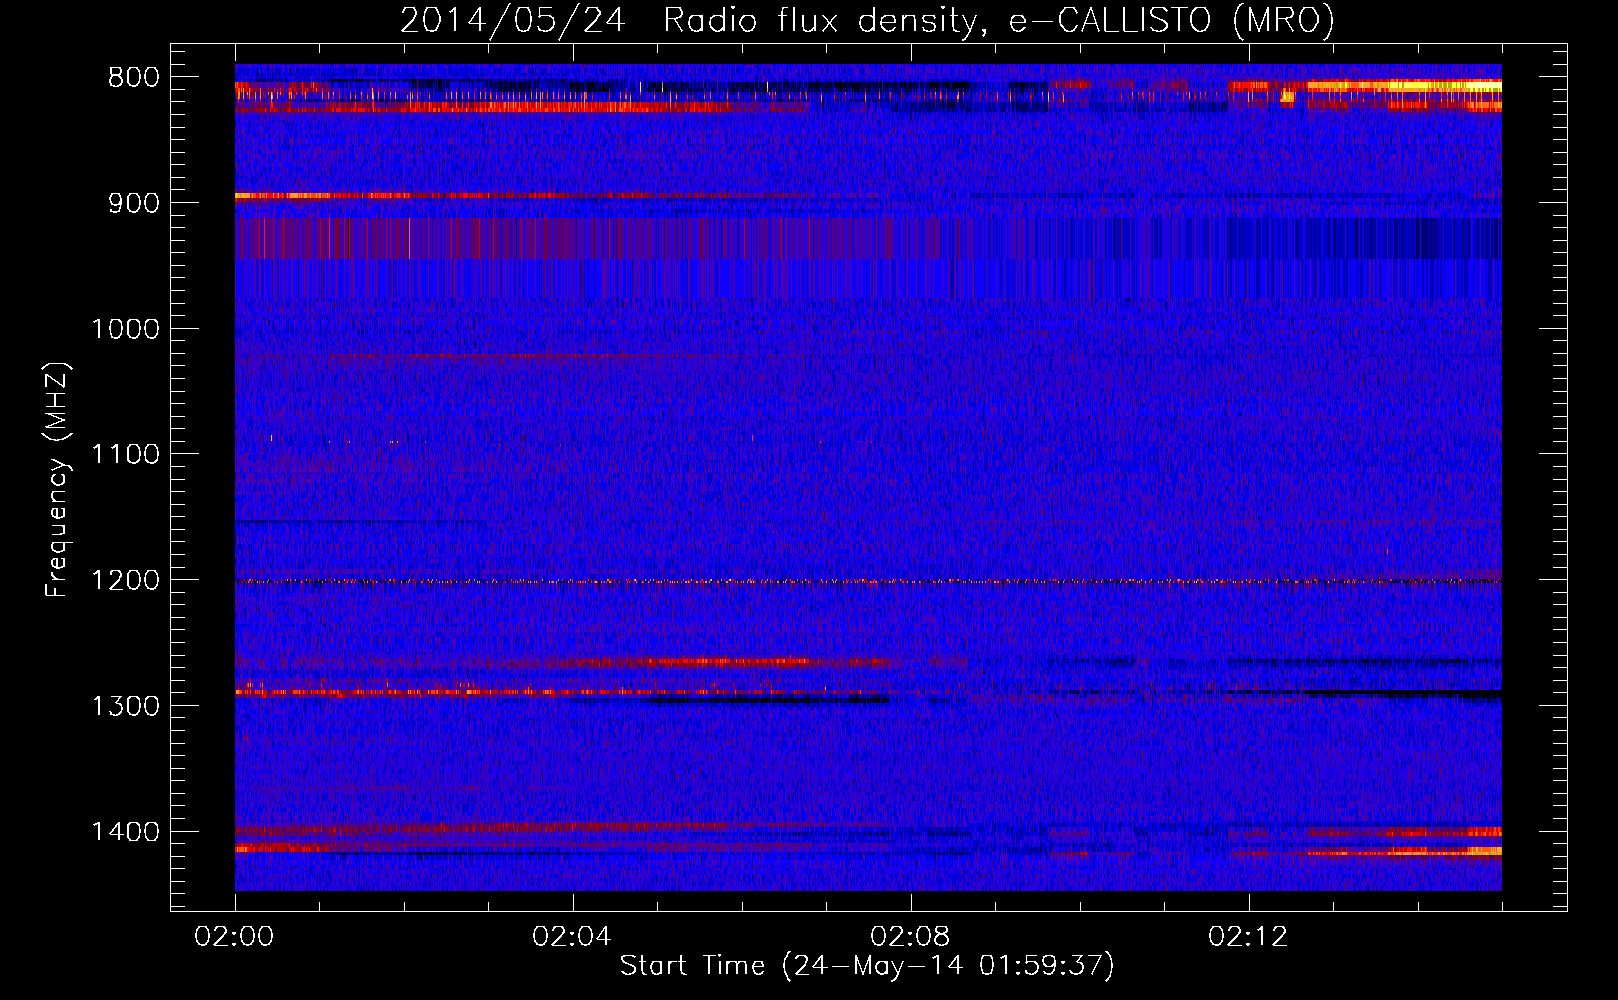Click the plot title '2014/05/24 Radio flux density'
1618x1000 pixels.
[867, 20]
